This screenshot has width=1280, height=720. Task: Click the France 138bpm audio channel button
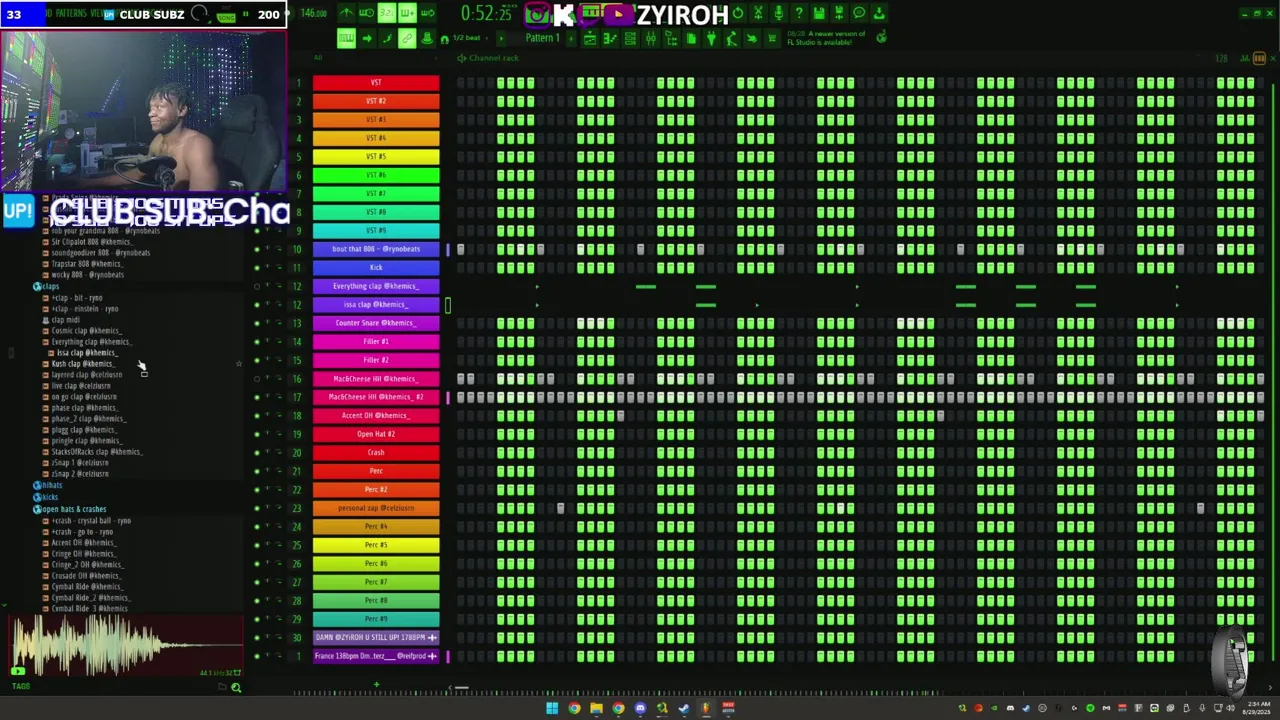click(x=376, y=656)
